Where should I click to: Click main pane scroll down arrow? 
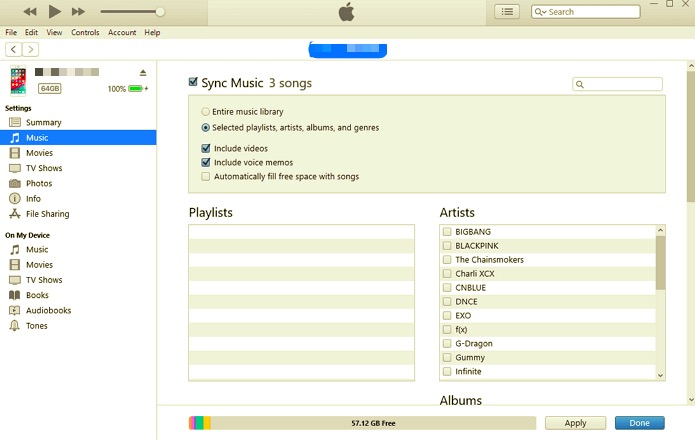coord(691,400)
